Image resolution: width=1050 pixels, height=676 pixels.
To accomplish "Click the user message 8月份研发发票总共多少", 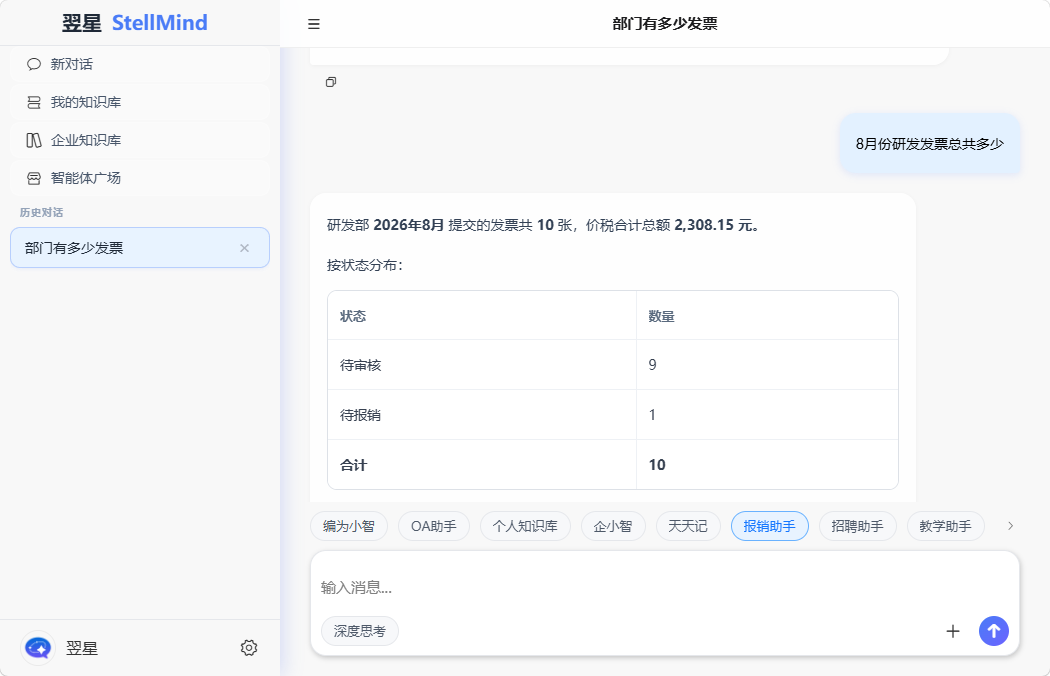I will click(x=930, y=144).
